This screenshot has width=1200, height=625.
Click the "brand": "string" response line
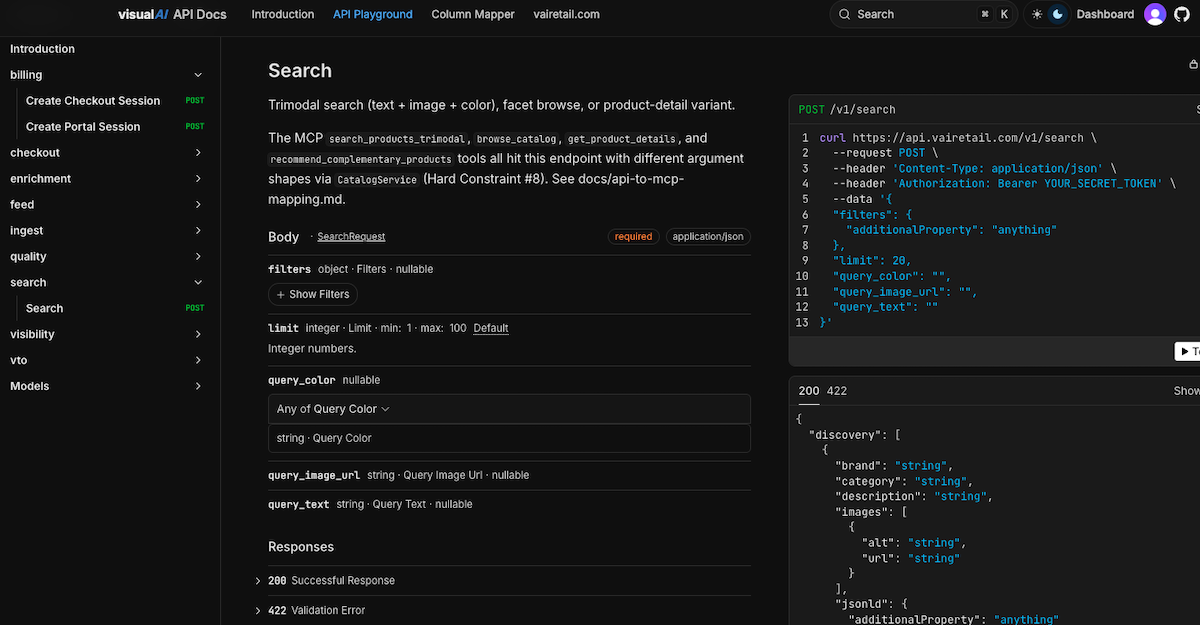coord(894,466)
